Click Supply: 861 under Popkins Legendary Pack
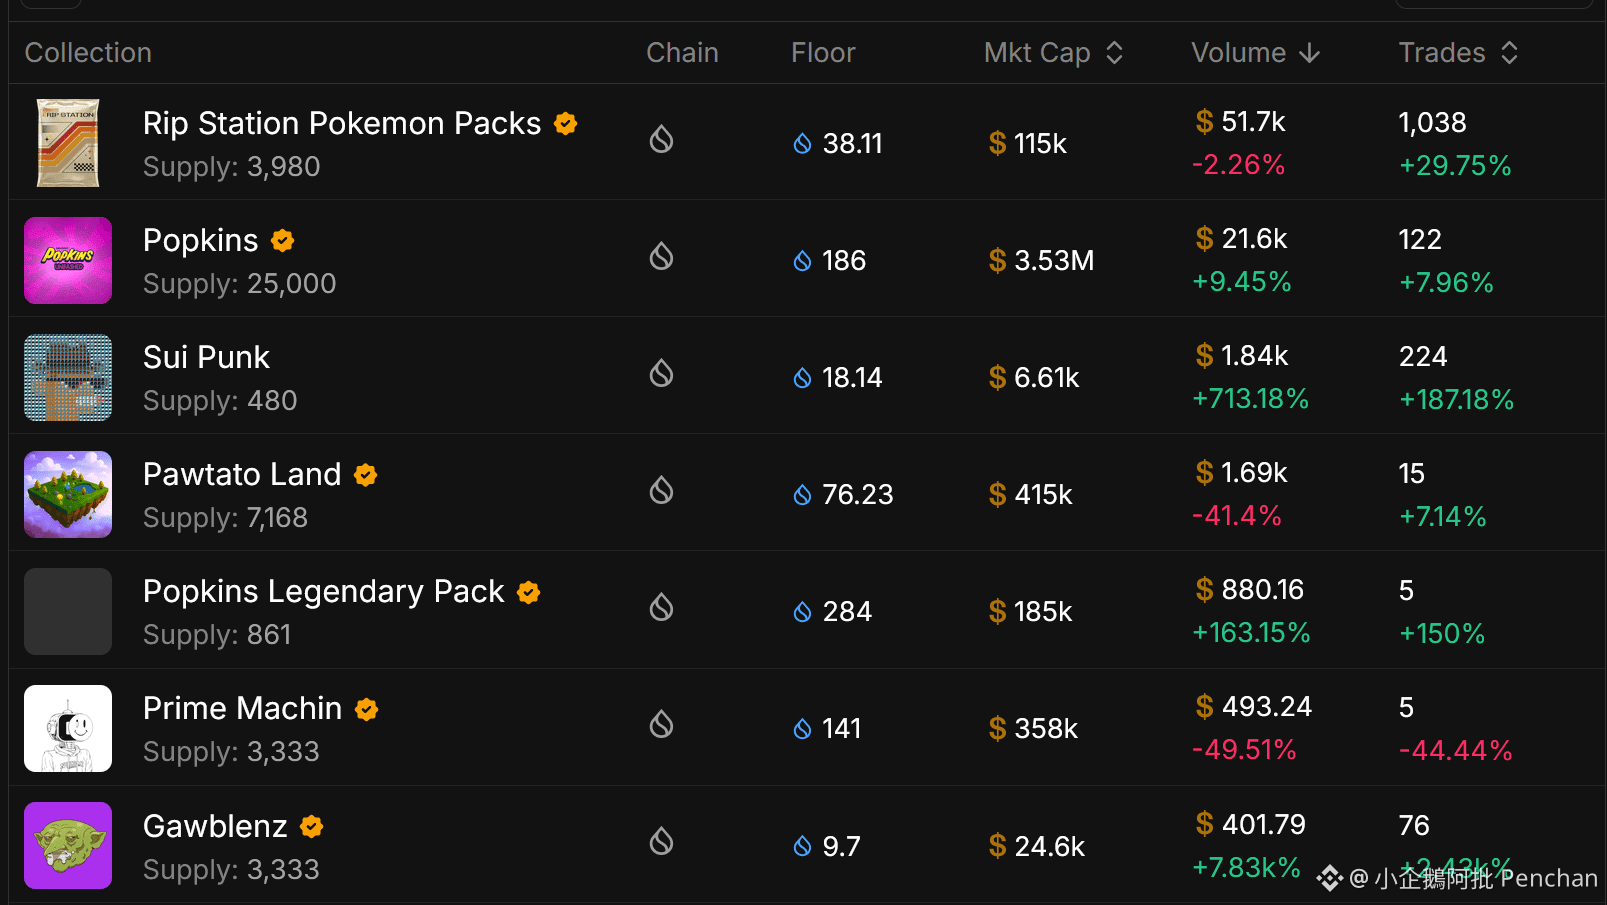1607x905 pixels. tap(217, 635)
